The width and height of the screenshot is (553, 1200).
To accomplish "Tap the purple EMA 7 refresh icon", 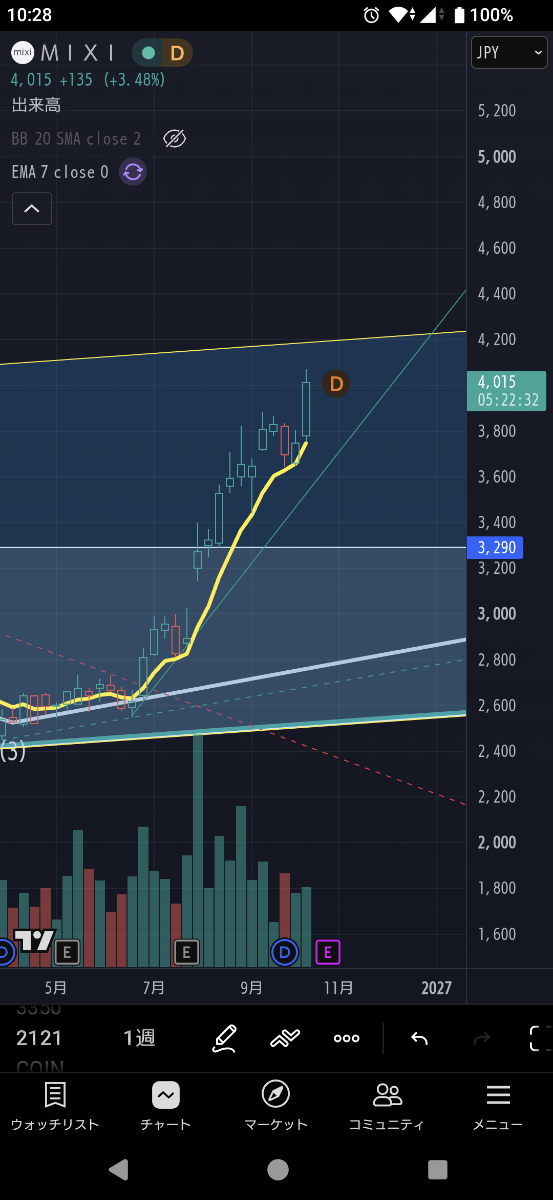I will tap(133, 172).
